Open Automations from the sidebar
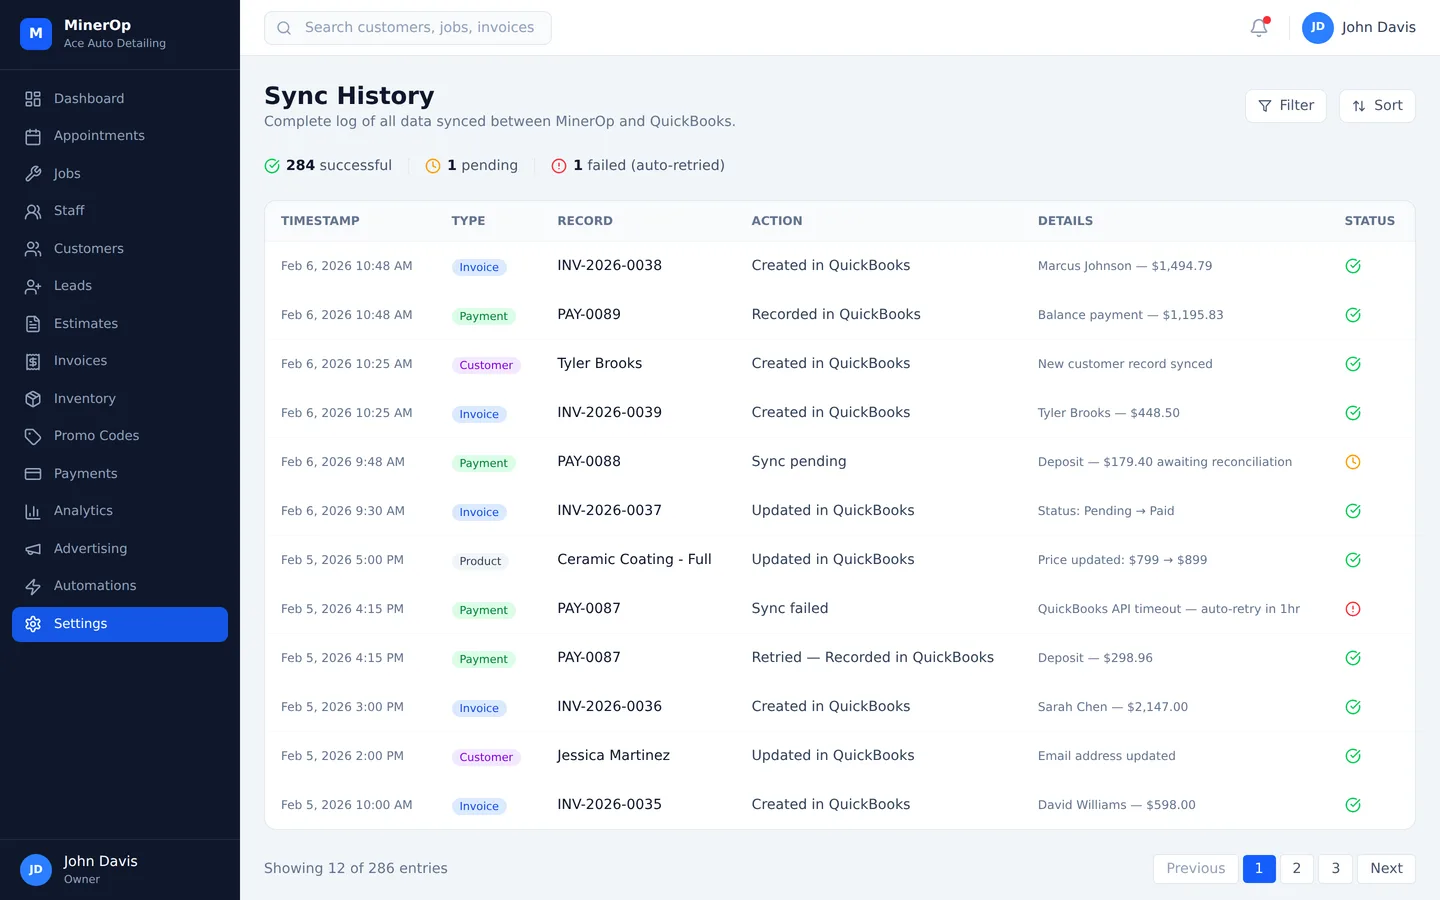 (x=95, y=586)
